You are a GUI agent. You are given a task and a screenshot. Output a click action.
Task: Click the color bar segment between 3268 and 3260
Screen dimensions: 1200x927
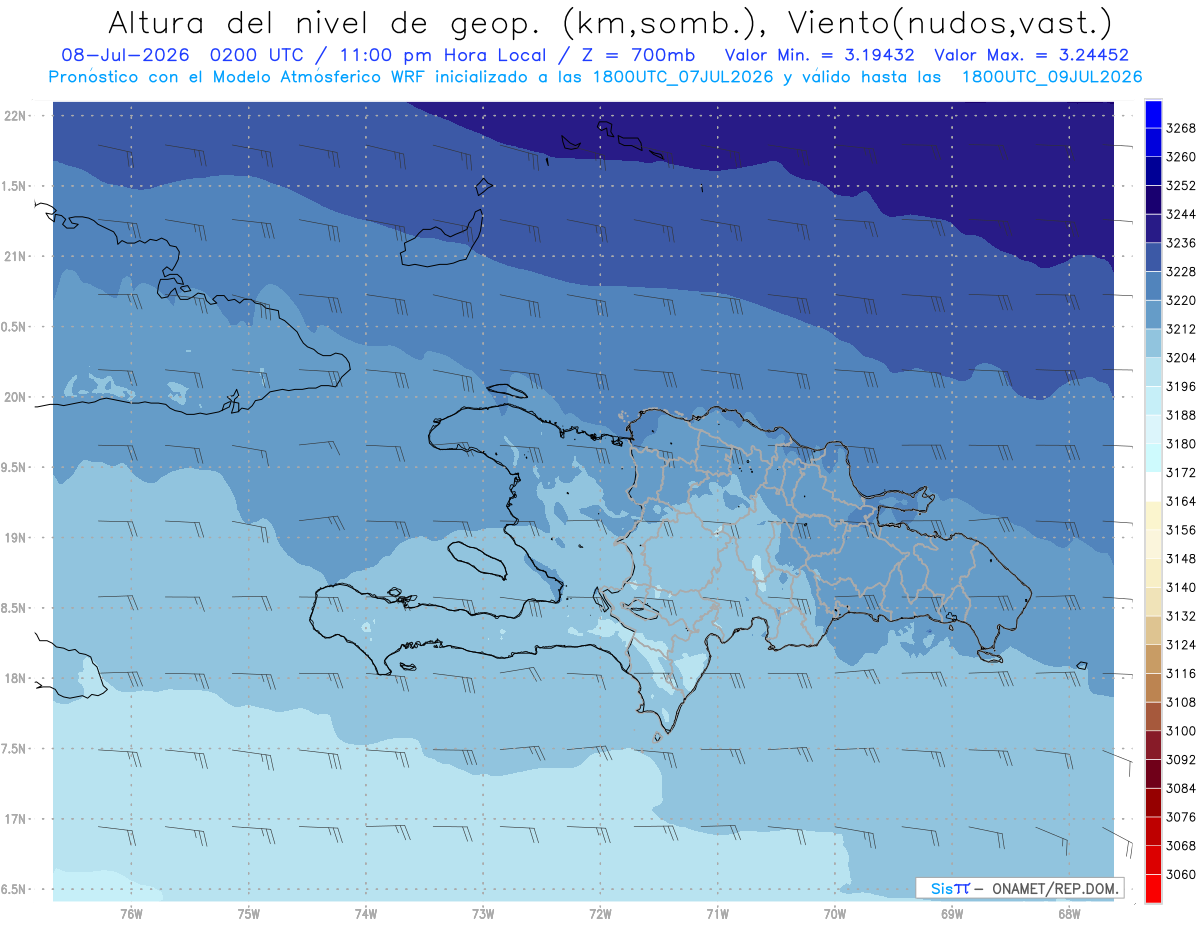click(1152, 142)
